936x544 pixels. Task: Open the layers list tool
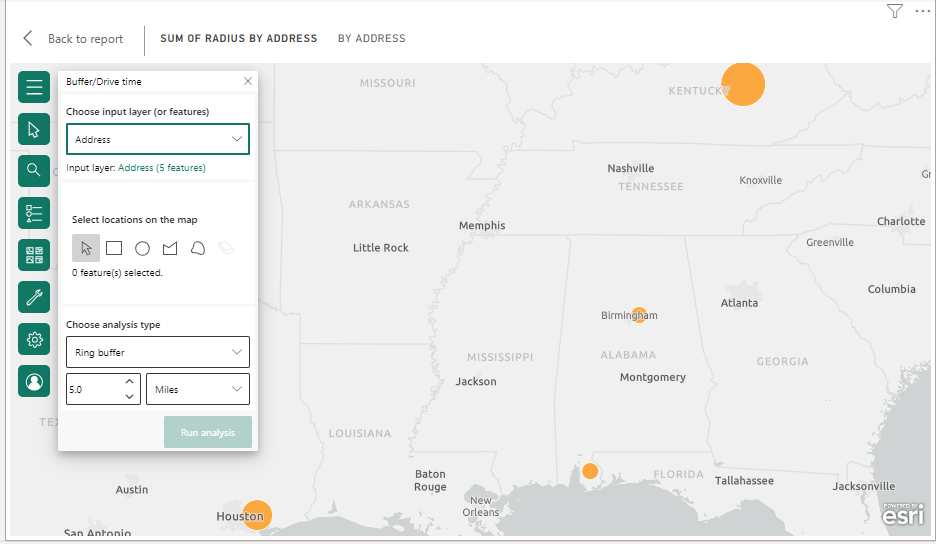tap(34, 213)
